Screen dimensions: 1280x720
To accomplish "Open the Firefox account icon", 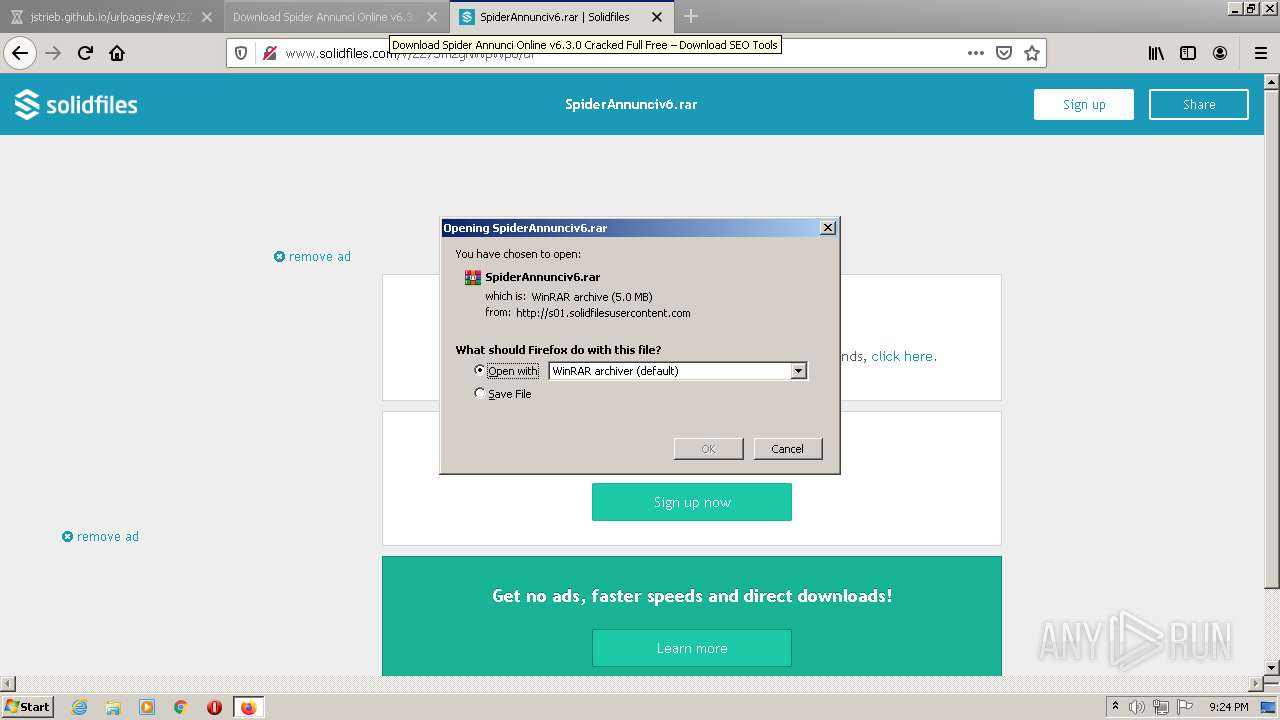I will click(x=1220, y=53).
